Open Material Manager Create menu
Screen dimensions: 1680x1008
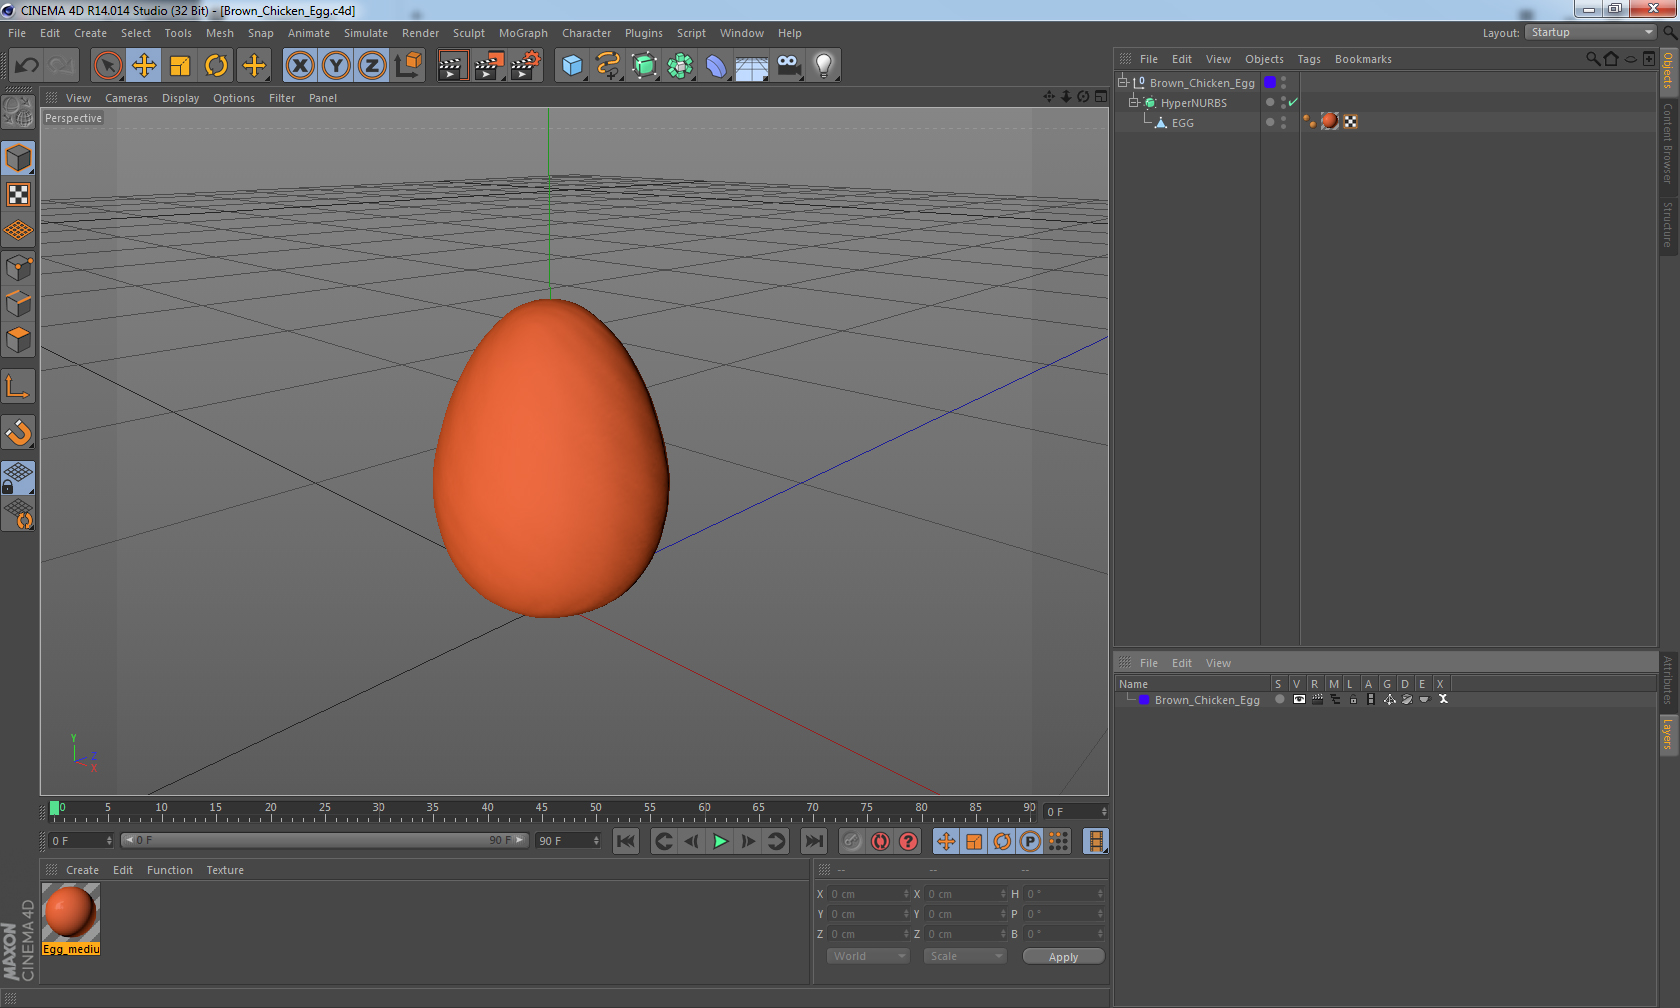[82, 870]
